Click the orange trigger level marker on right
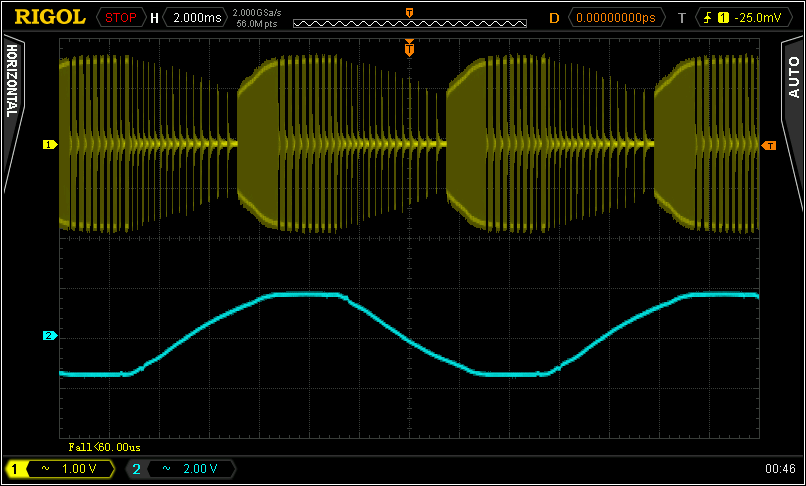 [x=768, y=146]
